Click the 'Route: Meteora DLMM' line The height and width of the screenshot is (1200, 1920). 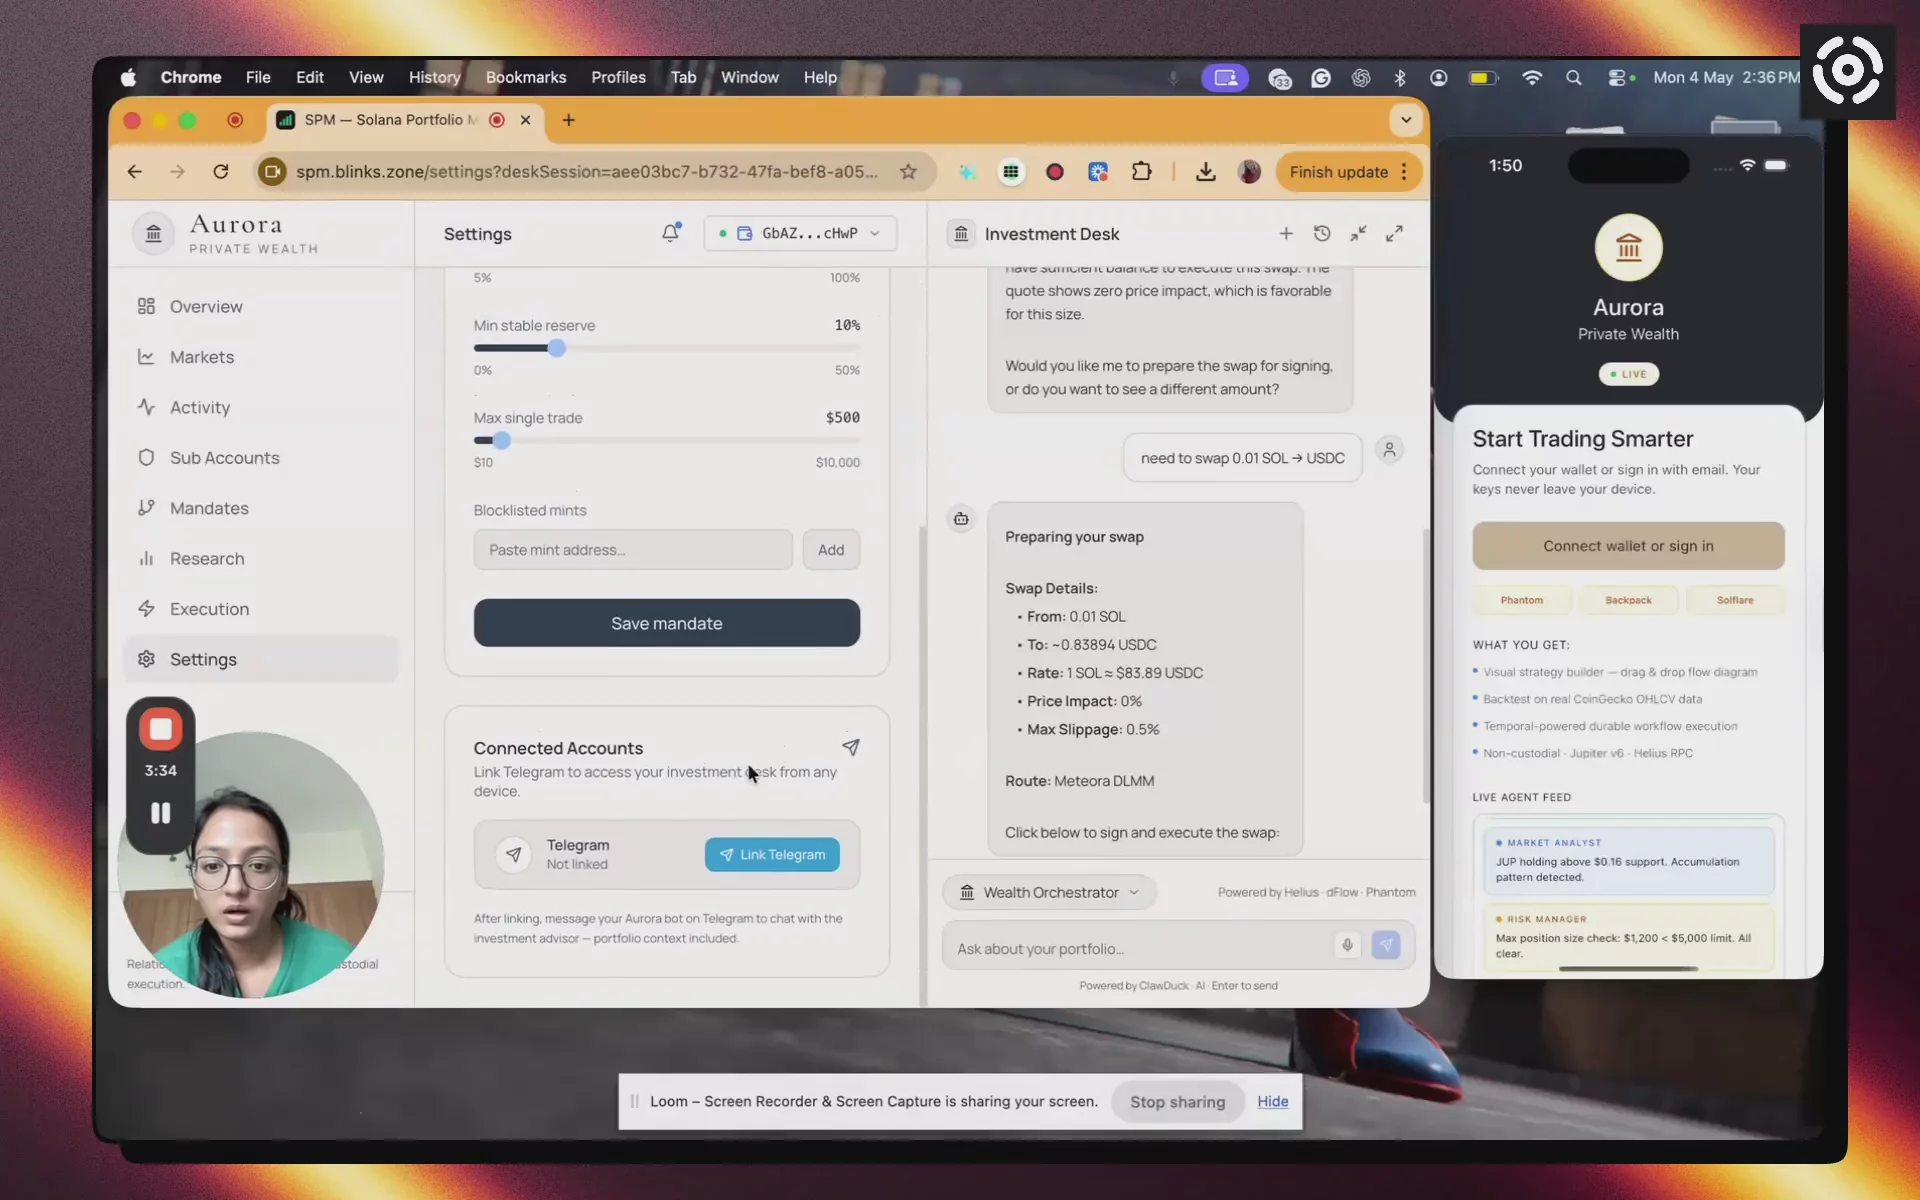tap(1079, 781)
